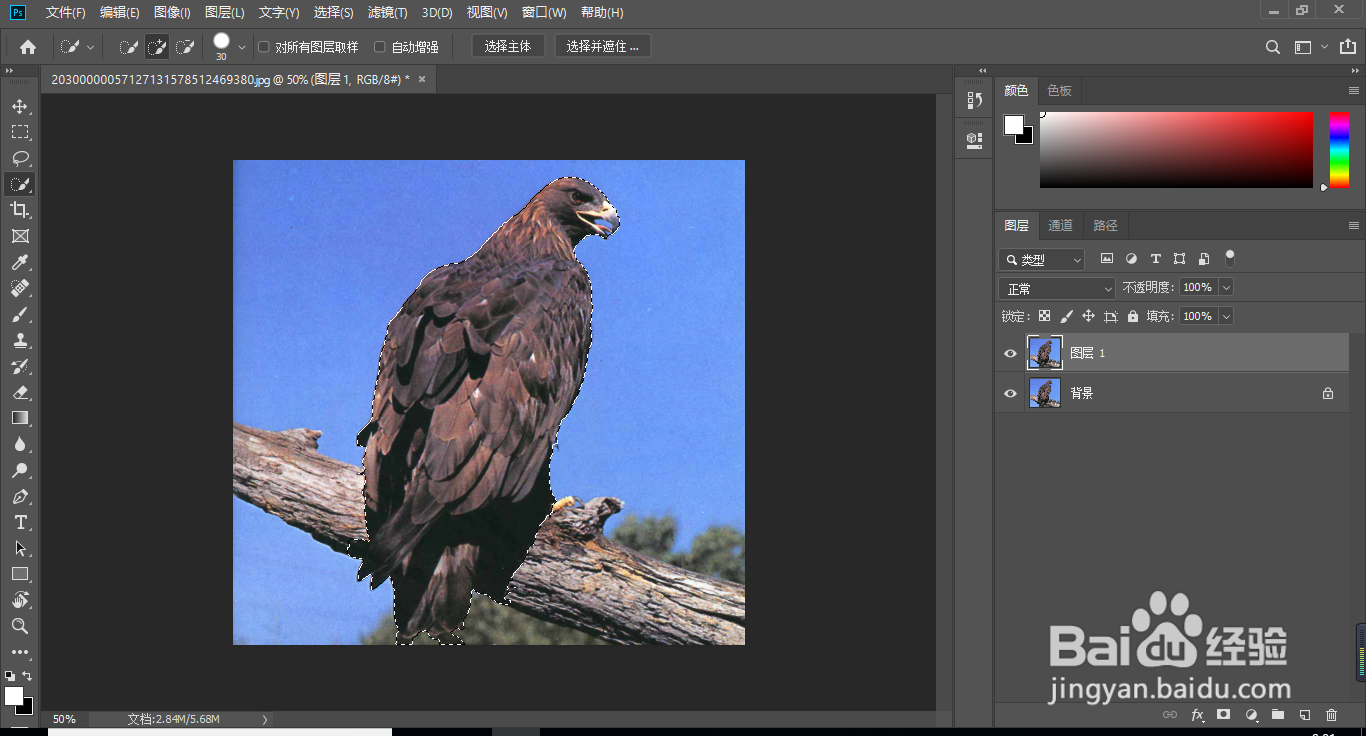Select the Dodge tool
Viewport: 1366px width, 736px height.
(20, 470)
